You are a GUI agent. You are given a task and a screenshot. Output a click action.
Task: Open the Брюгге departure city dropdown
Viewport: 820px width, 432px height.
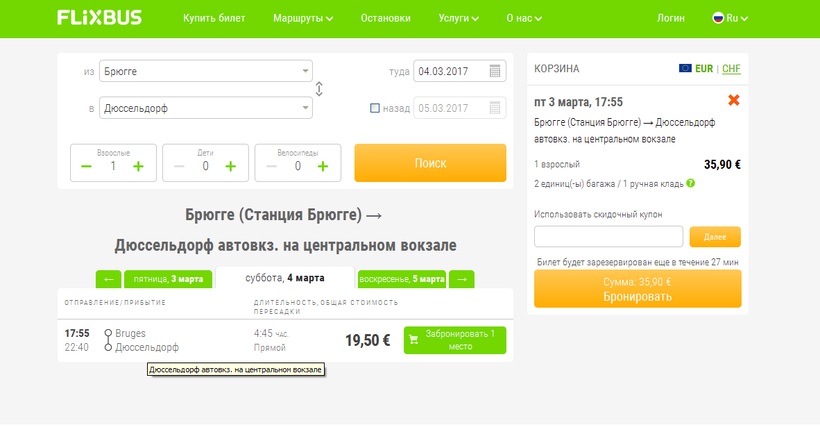point(206,71)
